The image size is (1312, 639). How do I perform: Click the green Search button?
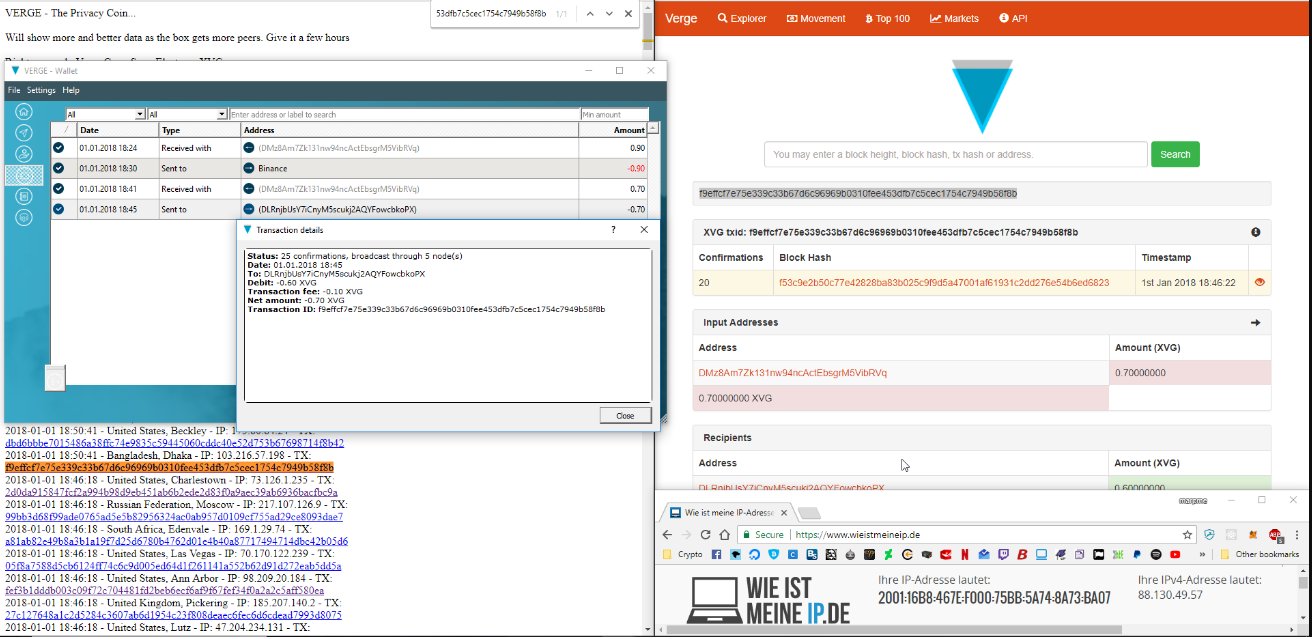pos(1175,154)
